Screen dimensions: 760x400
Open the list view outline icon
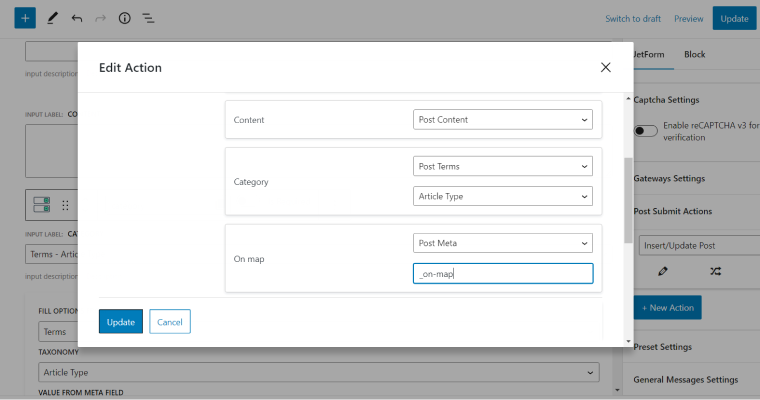(148, 18)
